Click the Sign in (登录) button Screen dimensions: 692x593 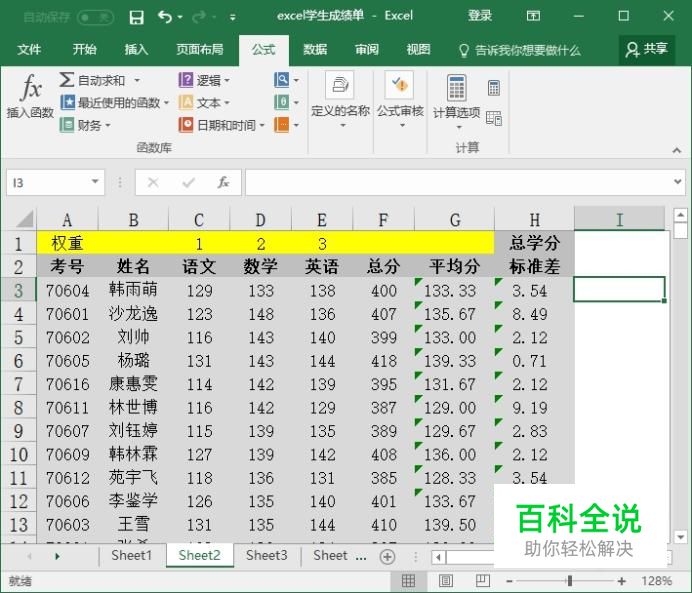(480, 16)
